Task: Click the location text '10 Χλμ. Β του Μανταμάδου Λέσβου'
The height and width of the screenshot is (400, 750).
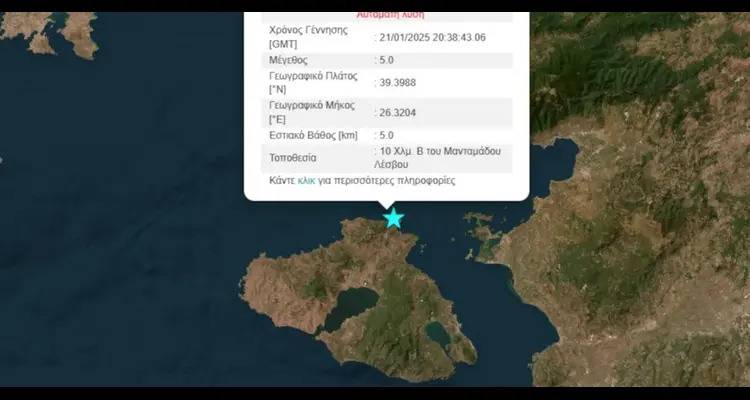Action: click(x=440, y=157)
